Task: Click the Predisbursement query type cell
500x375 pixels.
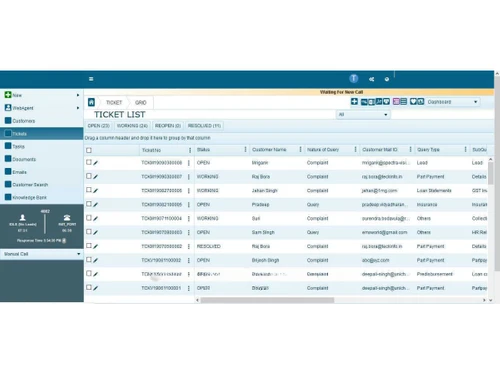Action: 435,274
